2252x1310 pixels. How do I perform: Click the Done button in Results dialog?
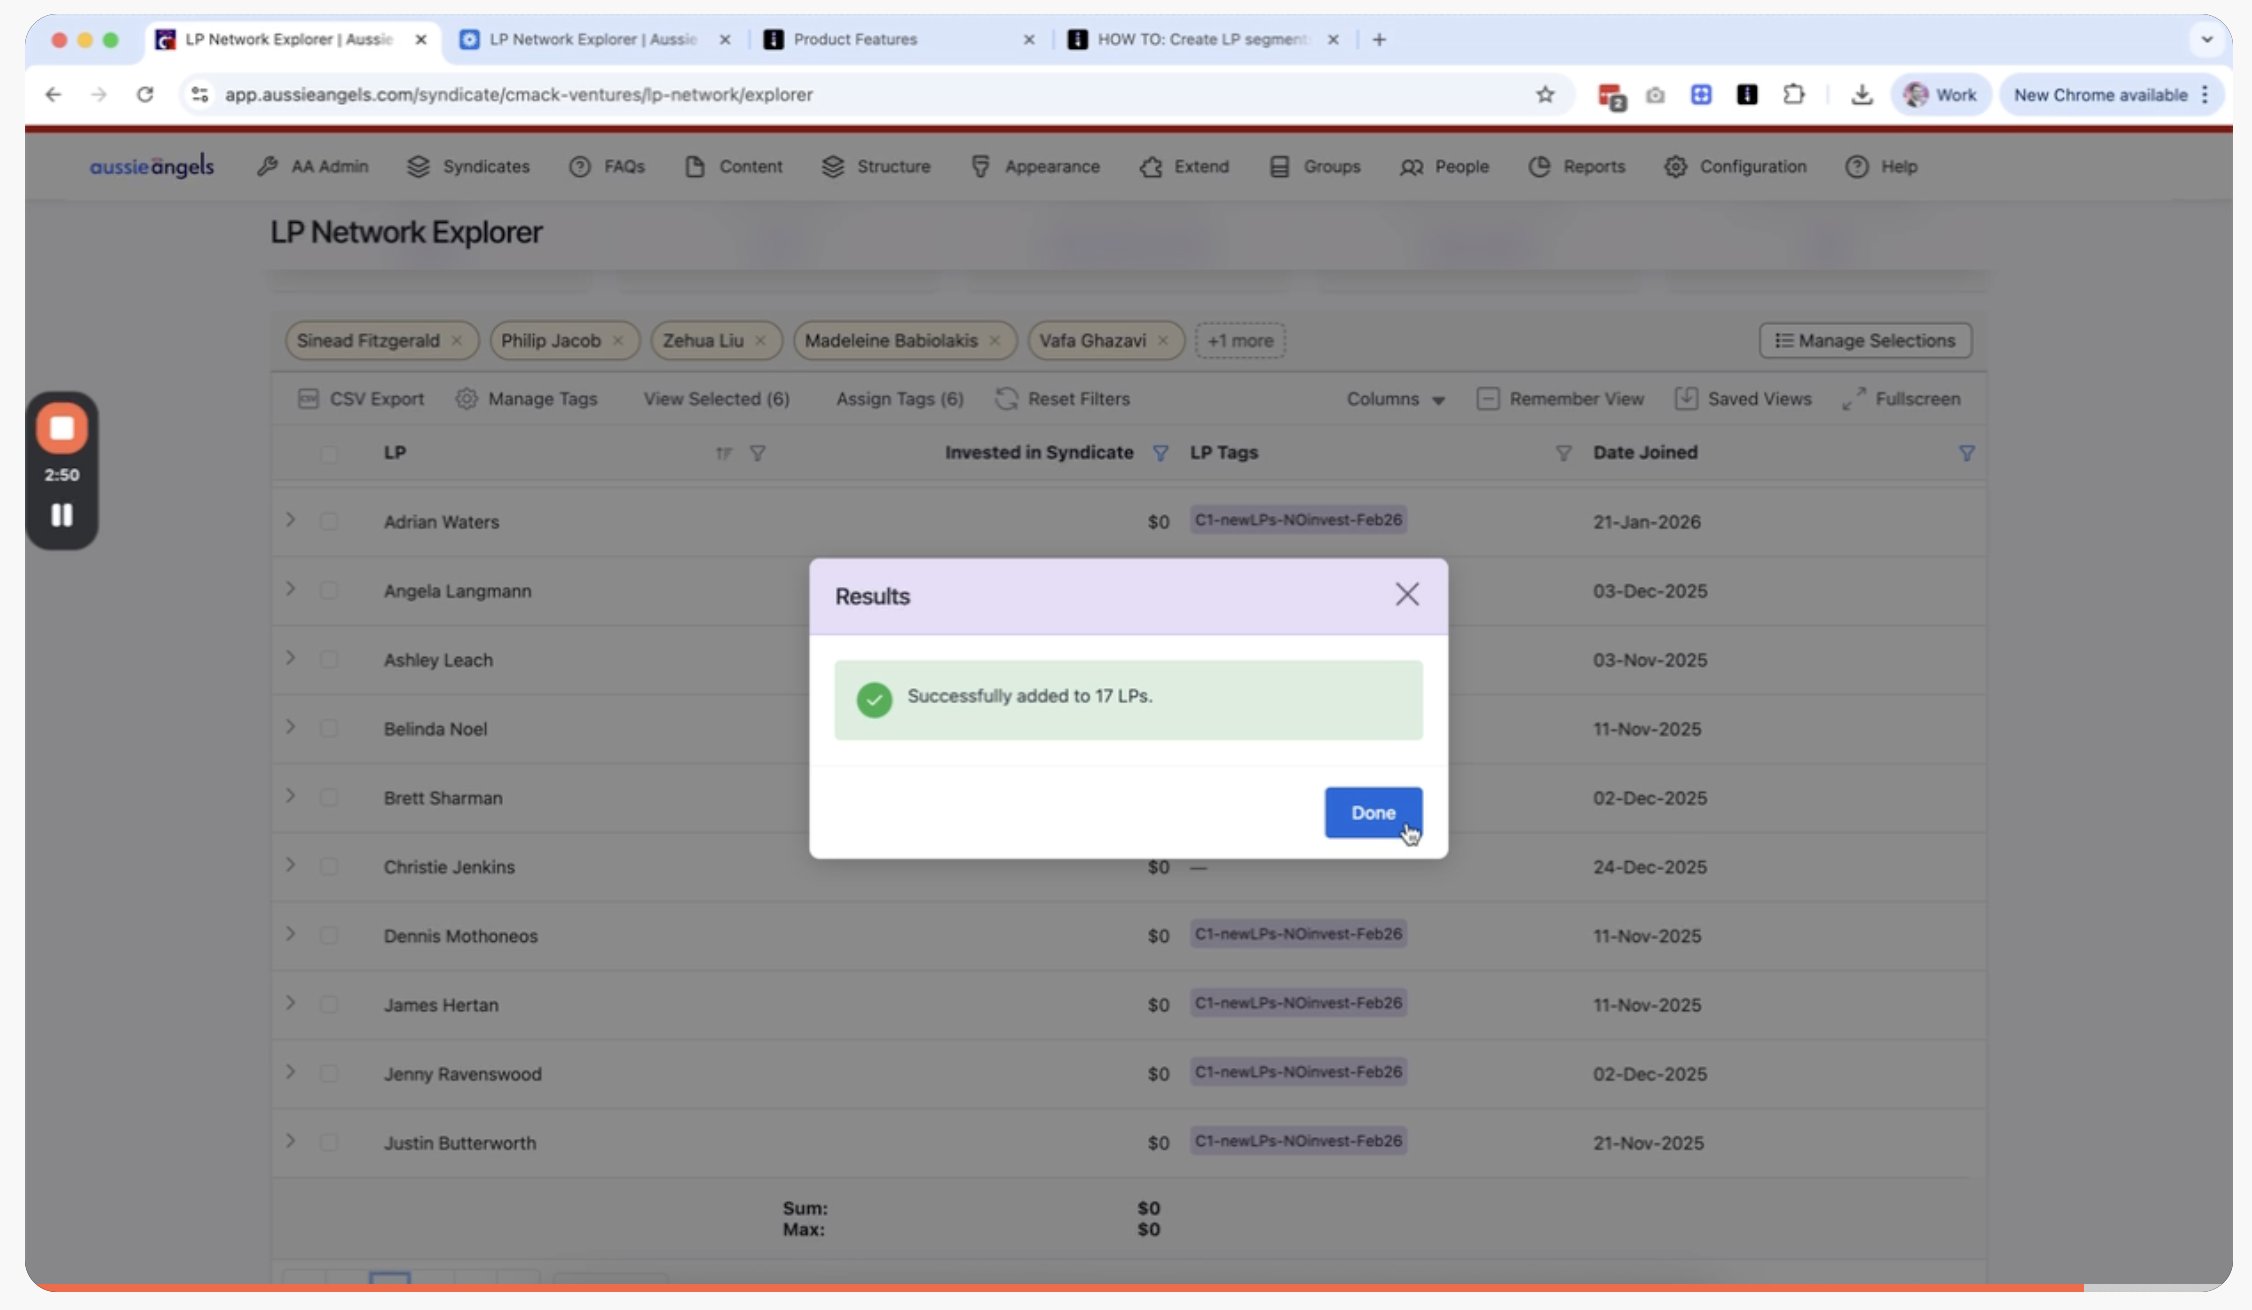tap(1373, 812)
